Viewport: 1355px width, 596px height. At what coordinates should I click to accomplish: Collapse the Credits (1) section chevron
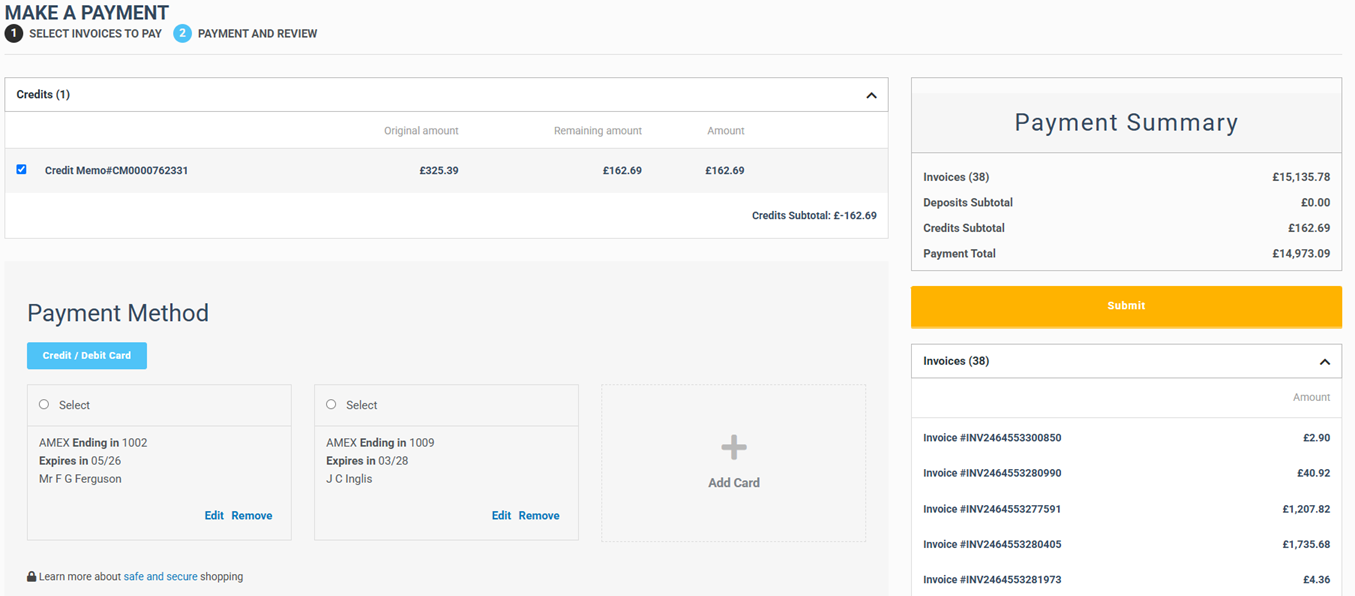871,95
